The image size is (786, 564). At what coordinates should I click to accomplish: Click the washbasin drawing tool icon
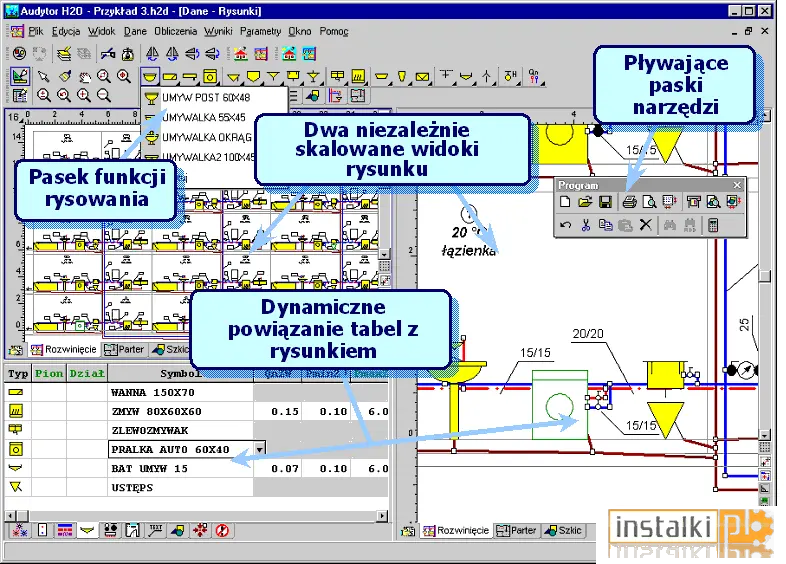pos(148,76)
